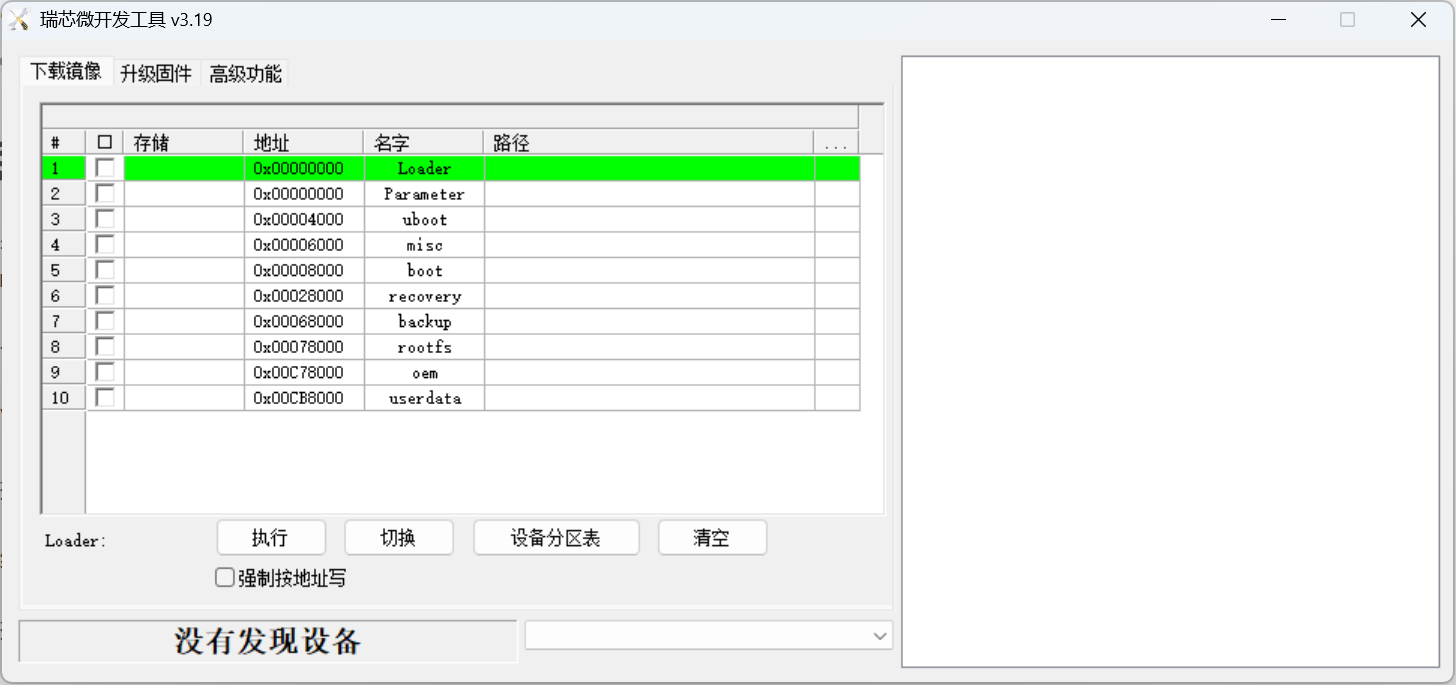Screen dimensions: 1456x685
Task: Select the oem name cell
Action: pyautogui.click(x=424, y=373)
